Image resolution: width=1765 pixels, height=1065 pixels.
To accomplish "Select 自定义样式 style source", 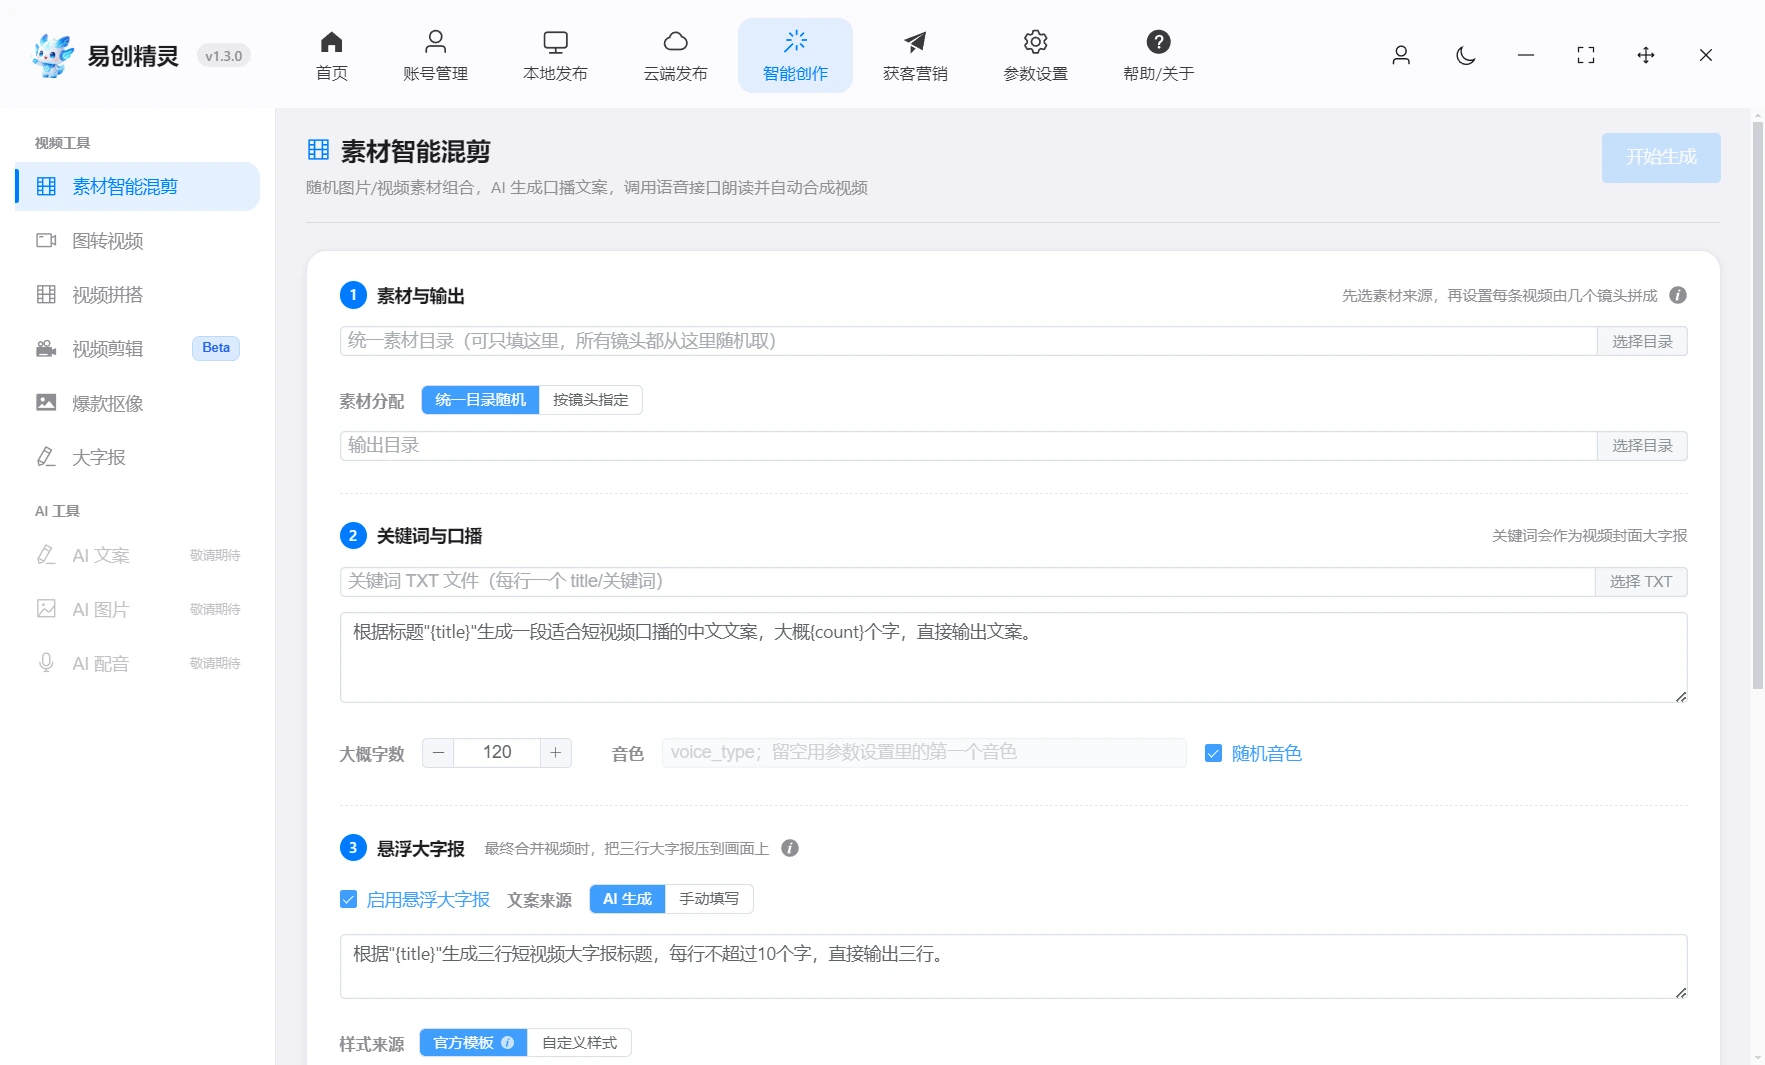I will click(579, 1043).
